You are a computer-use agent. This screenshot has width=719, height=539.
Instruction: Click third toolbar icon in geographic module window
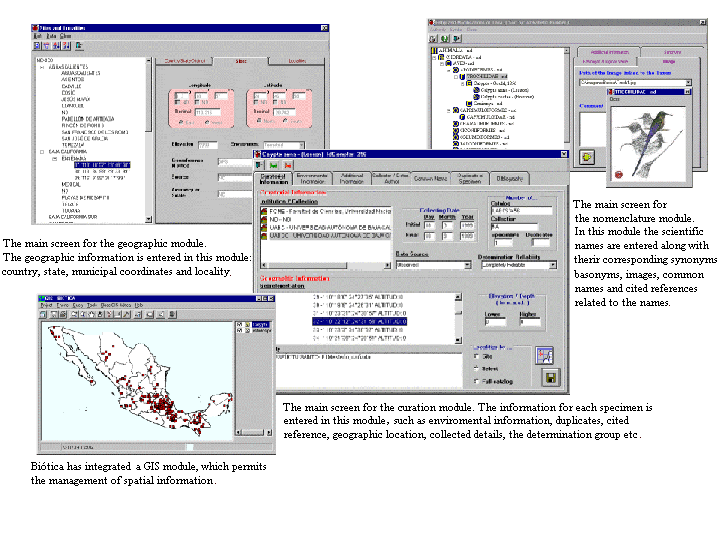click(x=56, y=45)
